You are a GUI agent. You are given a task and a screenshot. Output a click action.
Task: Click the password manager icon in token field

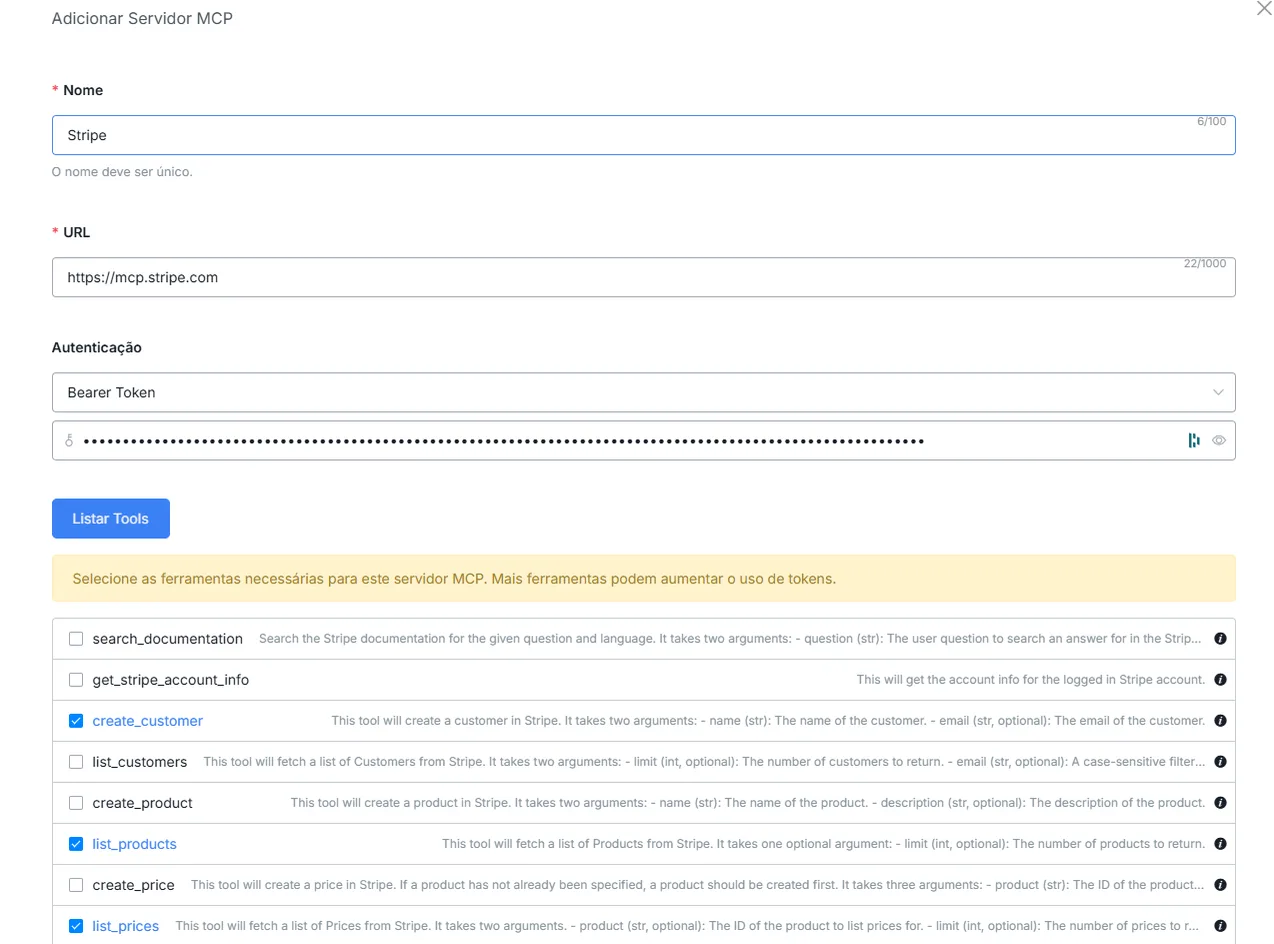pos(1194,440)
